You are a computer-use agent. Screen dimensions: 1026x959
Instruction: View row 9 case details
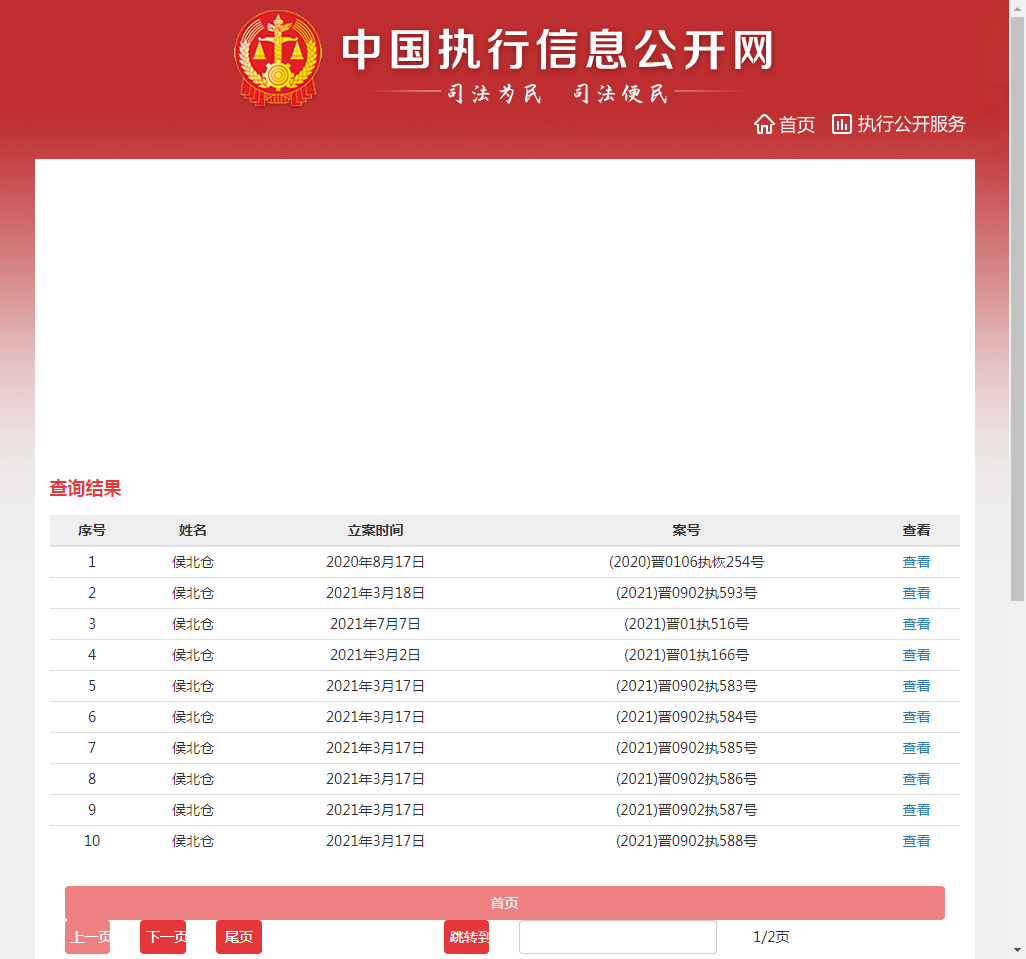tap(916, 810)
